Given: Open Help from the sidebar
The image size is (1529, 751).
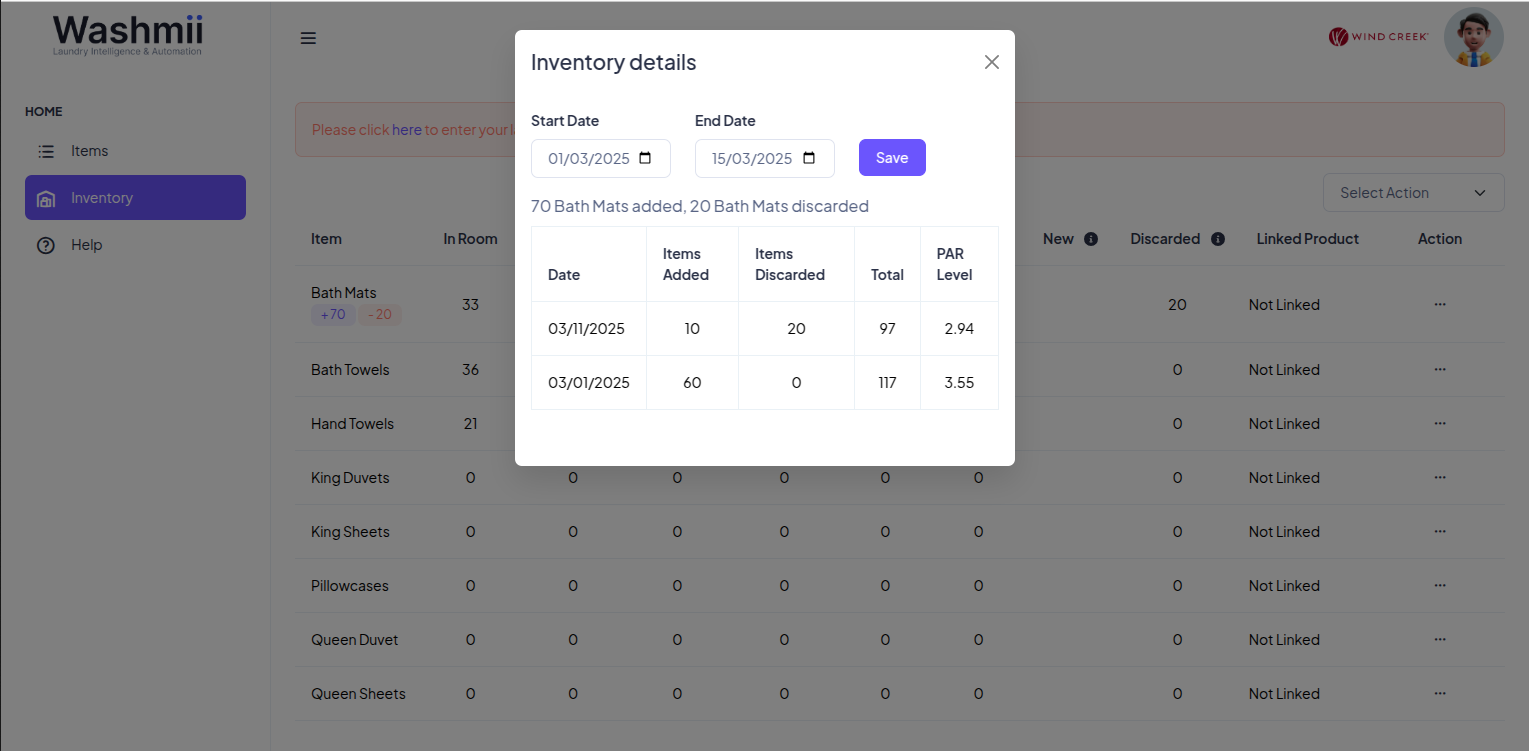Looking at the screenshot, I should 86,245.
